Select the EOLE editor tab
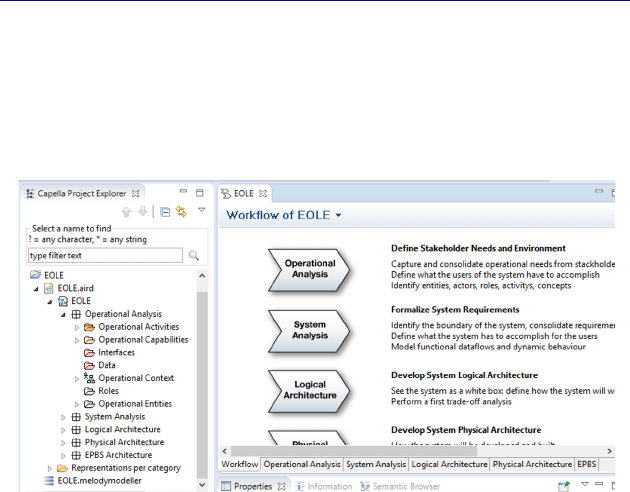The width and height of the screenshot is (630, 492). (243, 194)
